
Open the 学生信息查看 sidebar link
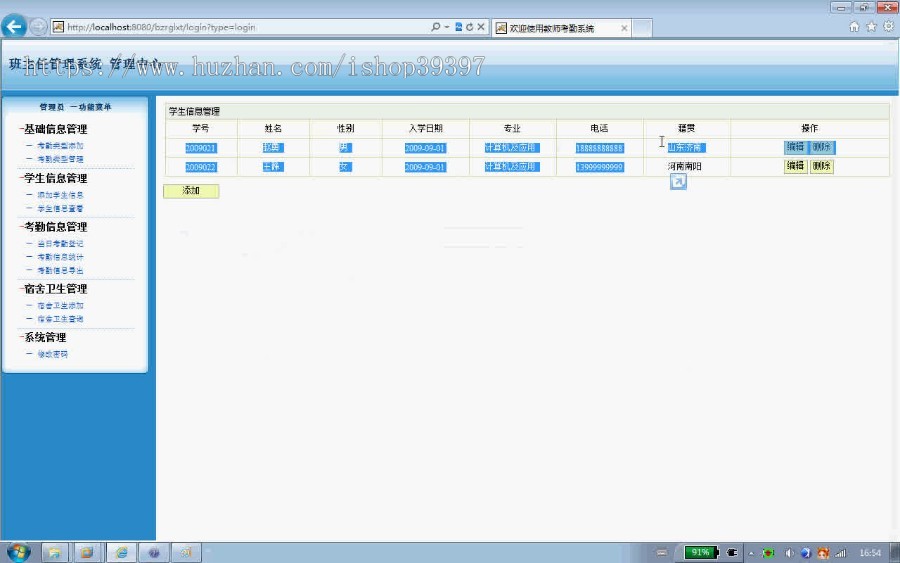(x=60, y=208)
